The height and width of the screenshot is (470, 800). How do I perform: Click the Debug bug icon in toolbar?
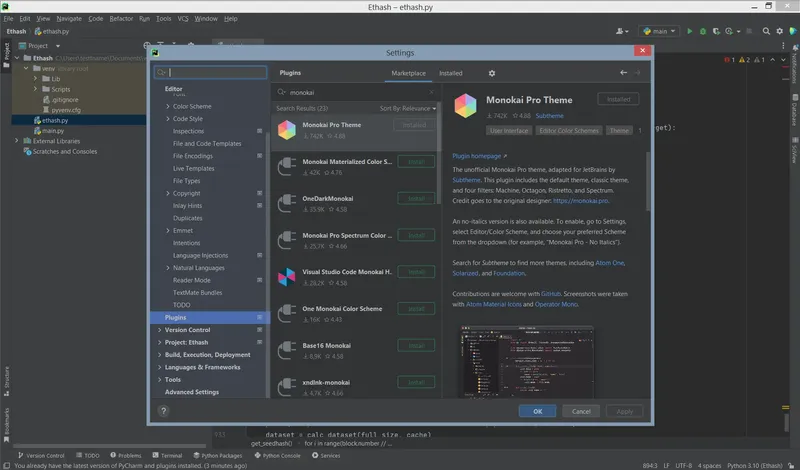point(703,31)
